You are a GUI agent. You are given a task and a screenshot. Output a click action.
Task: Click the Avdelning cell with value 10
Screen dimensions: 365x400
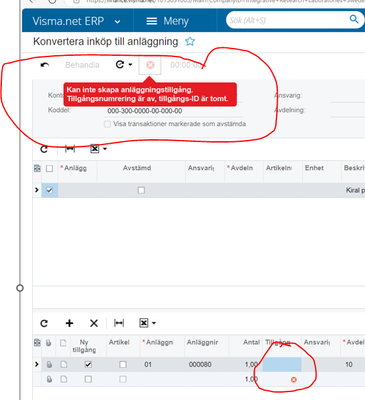click(x=349, y=365)
